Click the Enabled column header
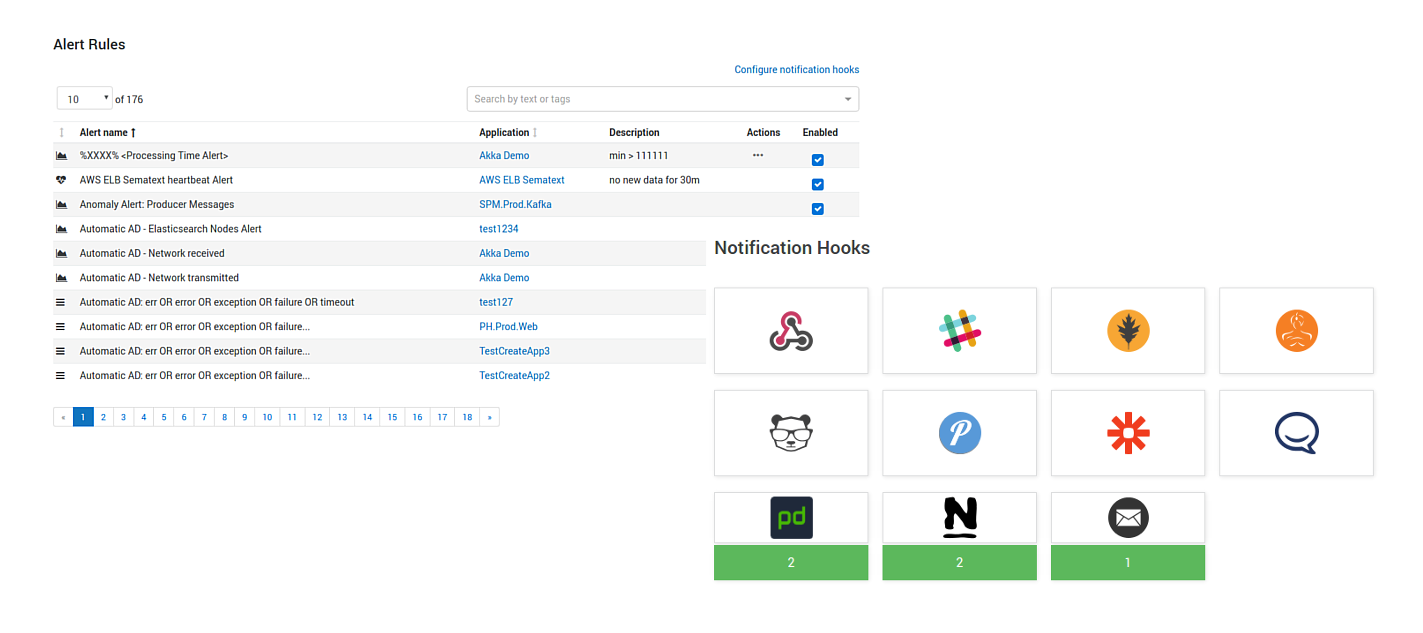The width and height of the screenshot is (1423, 633). (x=820, y=132)
